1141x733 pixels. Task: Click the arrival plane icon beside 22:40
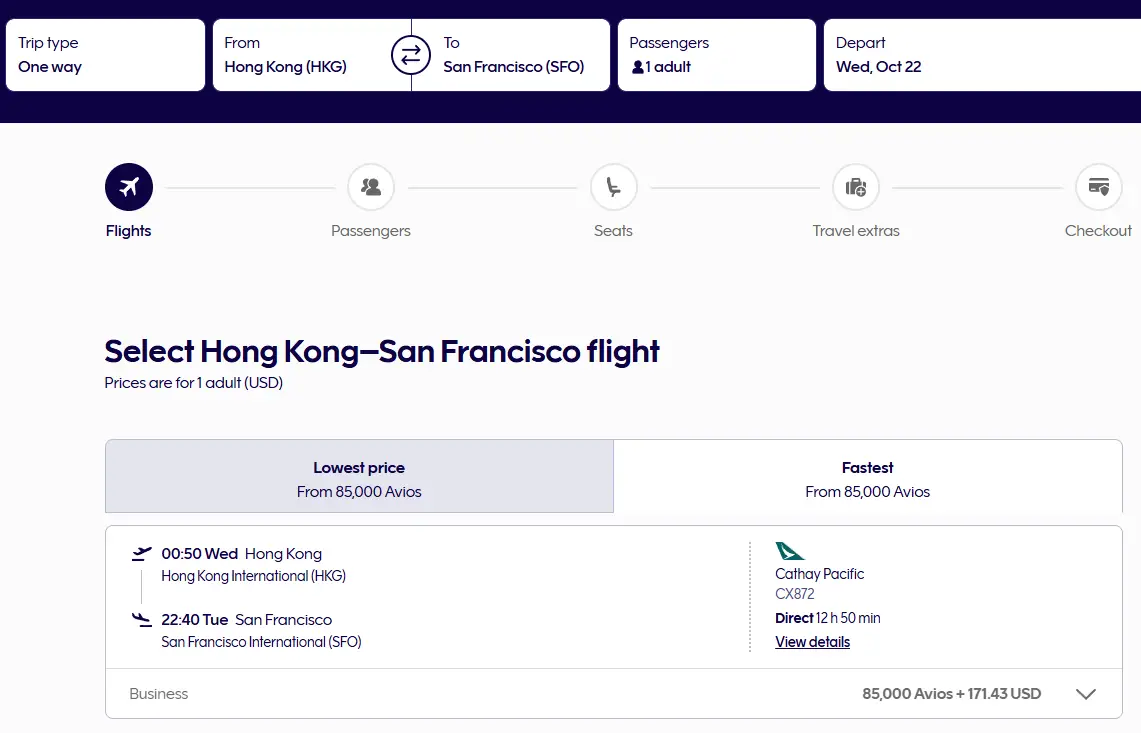[x=142, y=620]
